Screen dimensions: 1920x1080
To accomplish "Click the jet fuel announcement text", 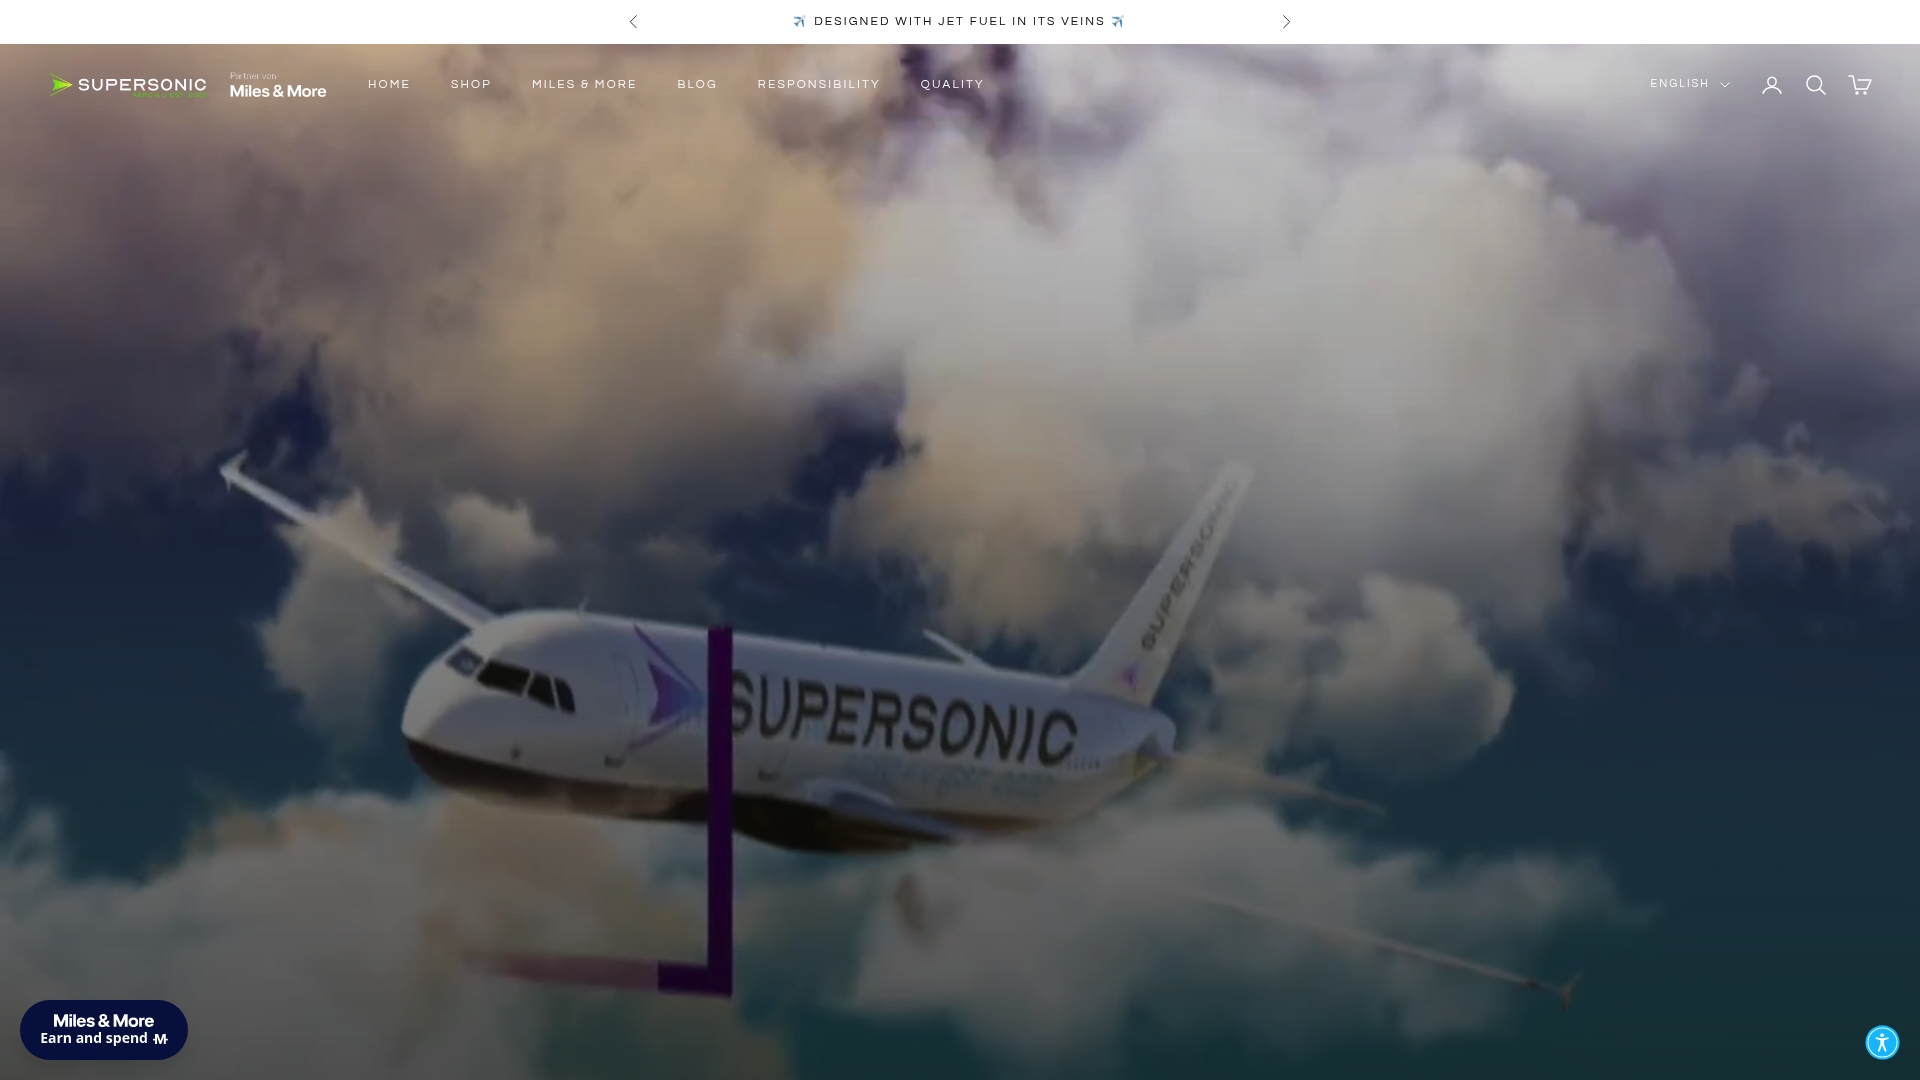I will (x=957, y=21).
